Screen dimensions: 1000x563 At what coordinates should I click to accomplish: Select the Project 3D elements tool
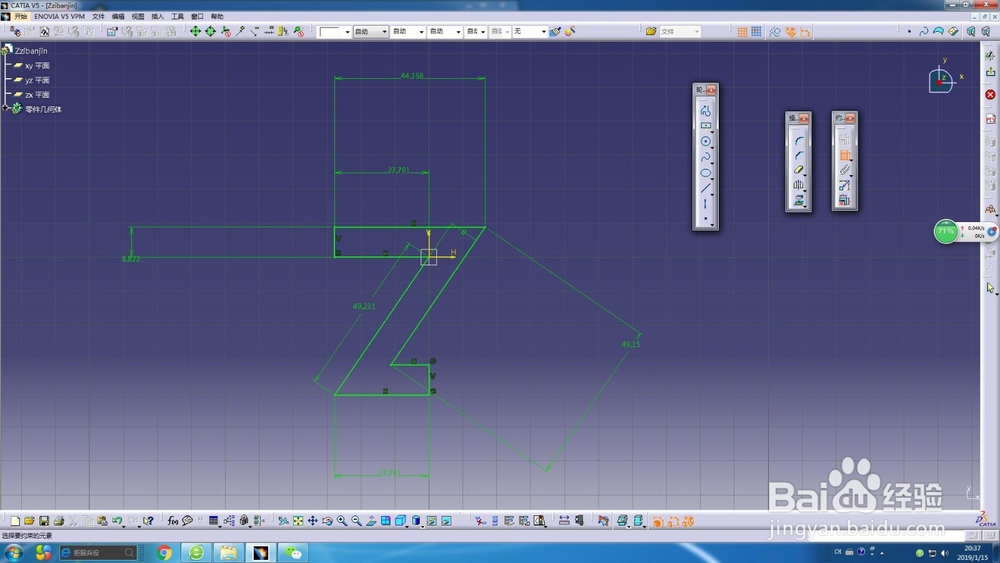coord(798,201)
